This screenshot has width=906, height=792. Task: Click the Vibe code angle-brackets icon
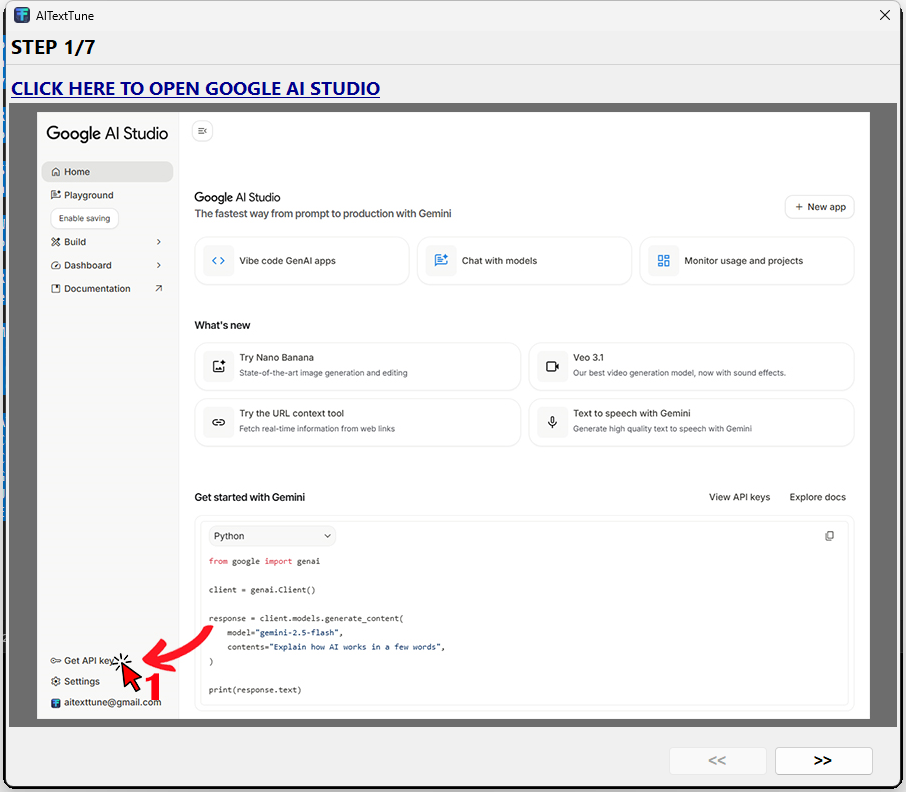tap(218, 261)
